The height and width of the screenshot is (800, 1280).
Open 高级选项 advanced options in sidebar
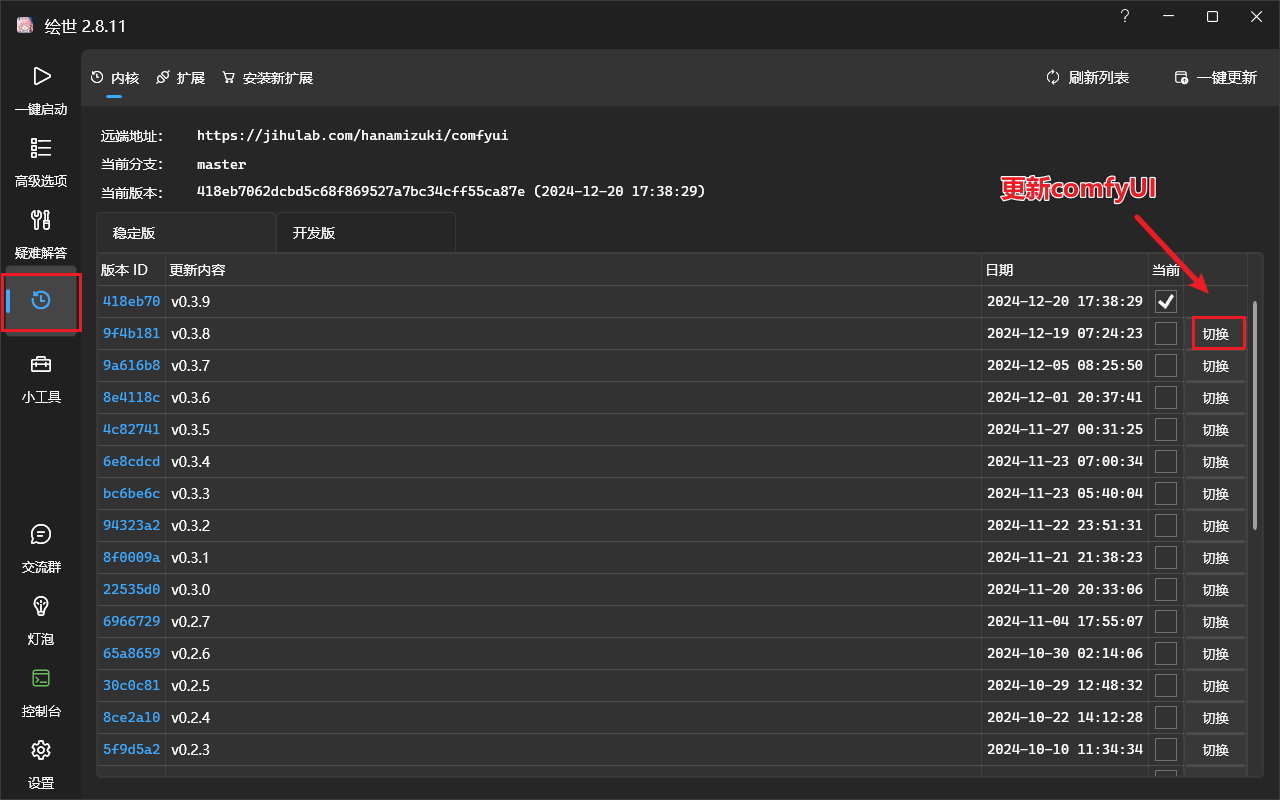[x=41, y=149]
